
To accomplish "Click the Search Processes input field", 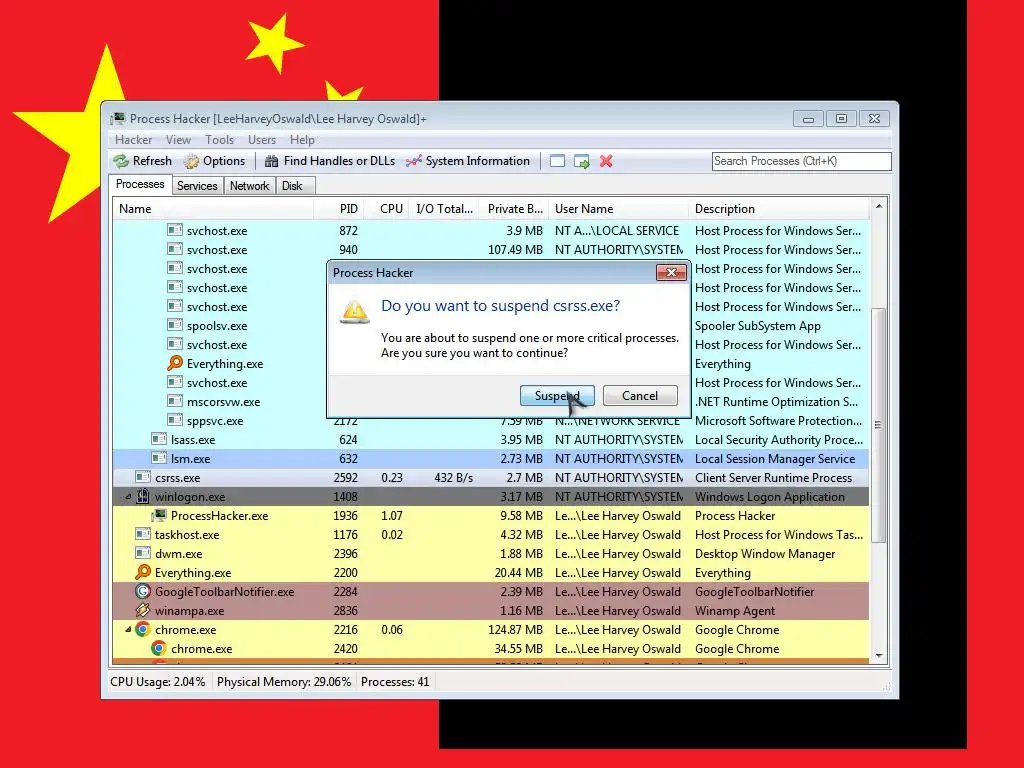I will pyautogui.click(x=801, y=161).
